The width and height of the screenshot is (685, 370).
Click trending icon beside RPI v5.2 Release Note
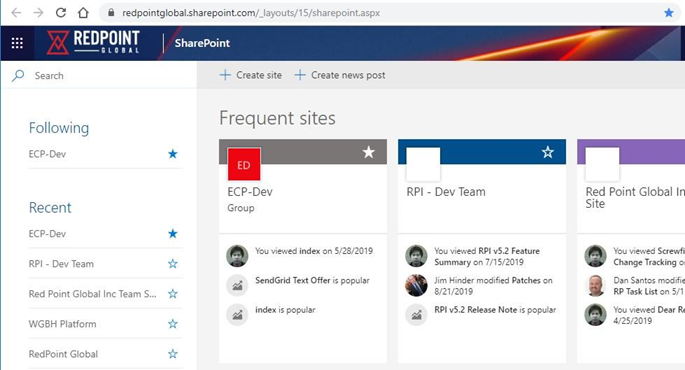[416, 315]
